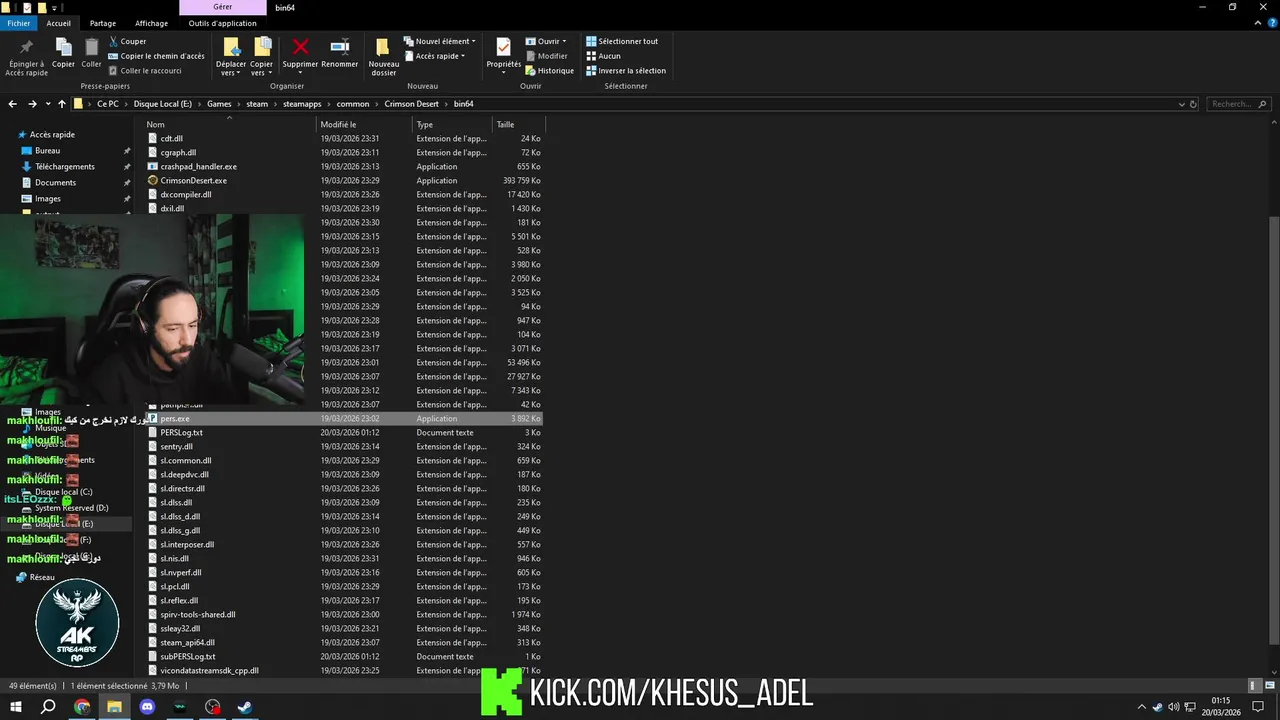Viewport: 1280px width, 720px height.
Task: Select Coller le raccourci
Action: [145, 71]
